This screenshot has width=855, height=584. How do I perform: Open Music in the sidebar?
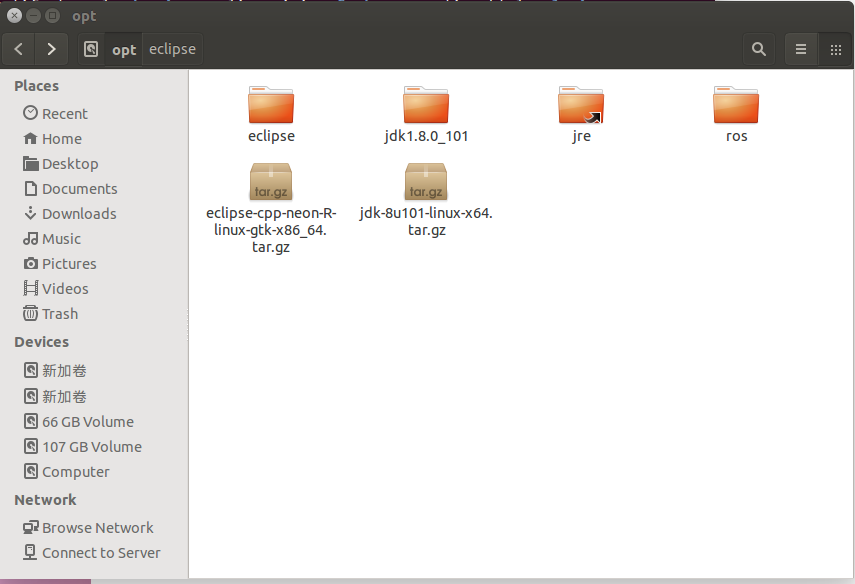click(x=94, y=239)
